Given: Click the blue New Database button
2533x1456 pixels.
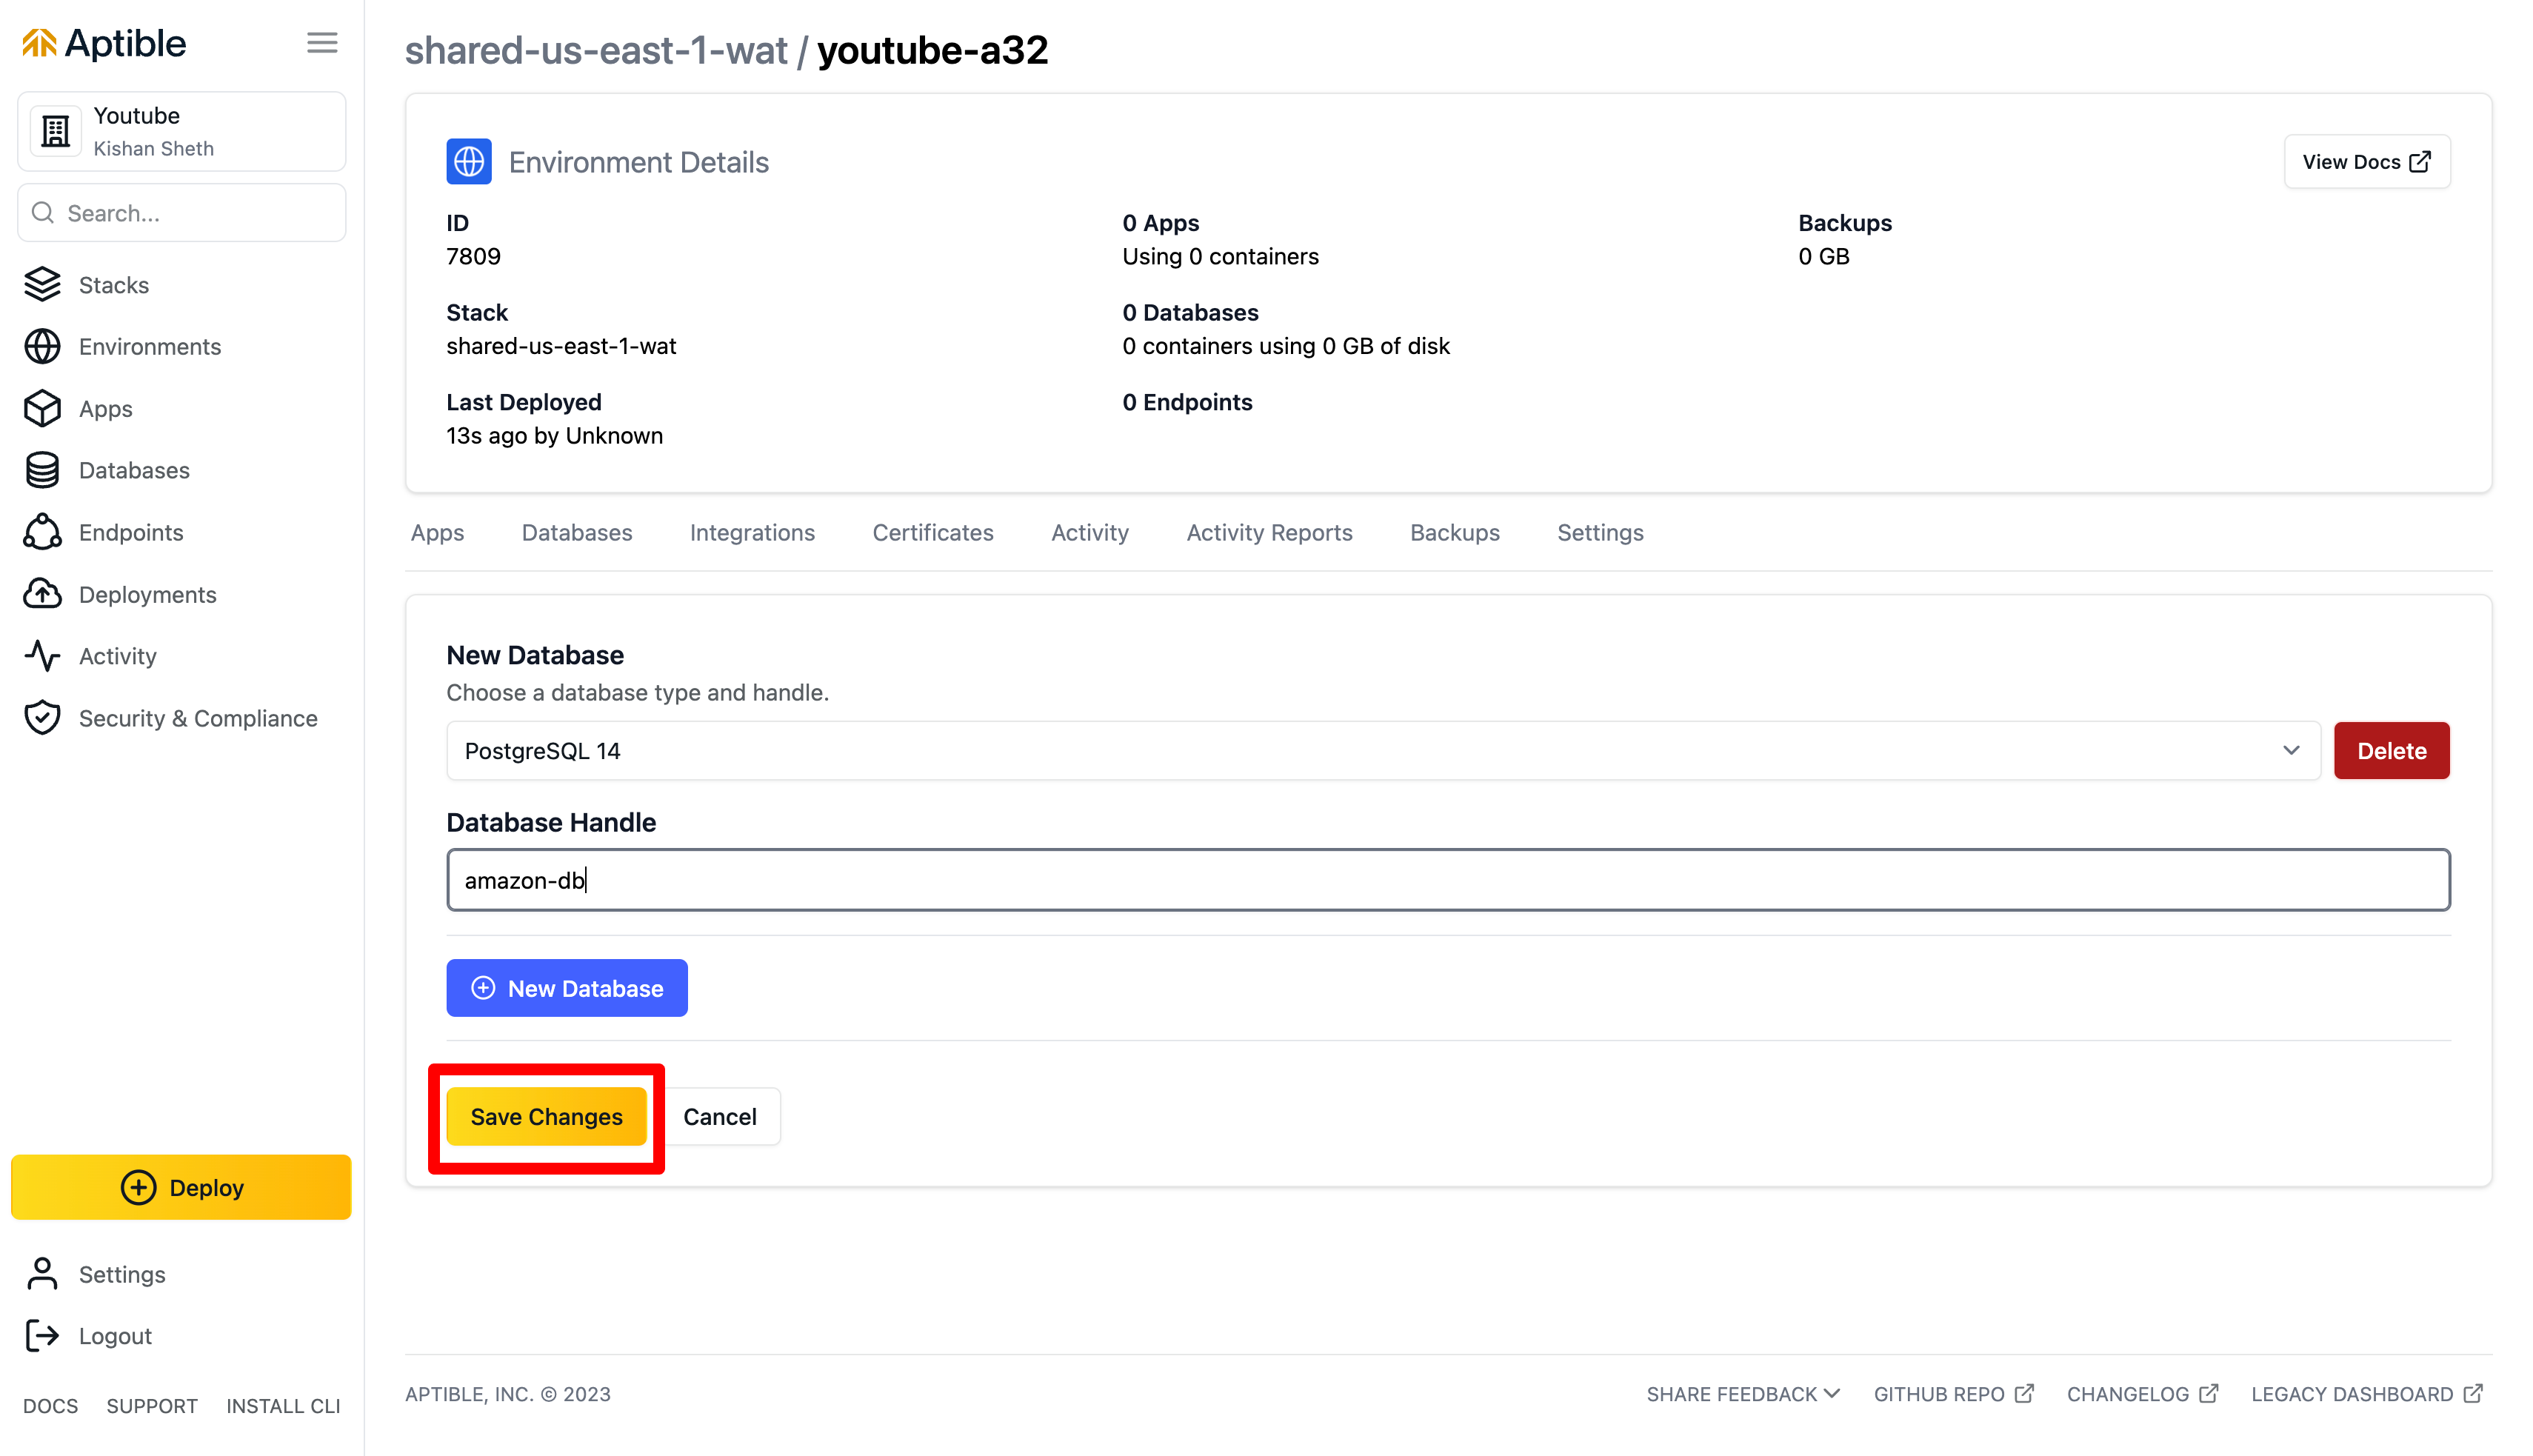Looking at the screenshot, I should [x=567, y=988].
